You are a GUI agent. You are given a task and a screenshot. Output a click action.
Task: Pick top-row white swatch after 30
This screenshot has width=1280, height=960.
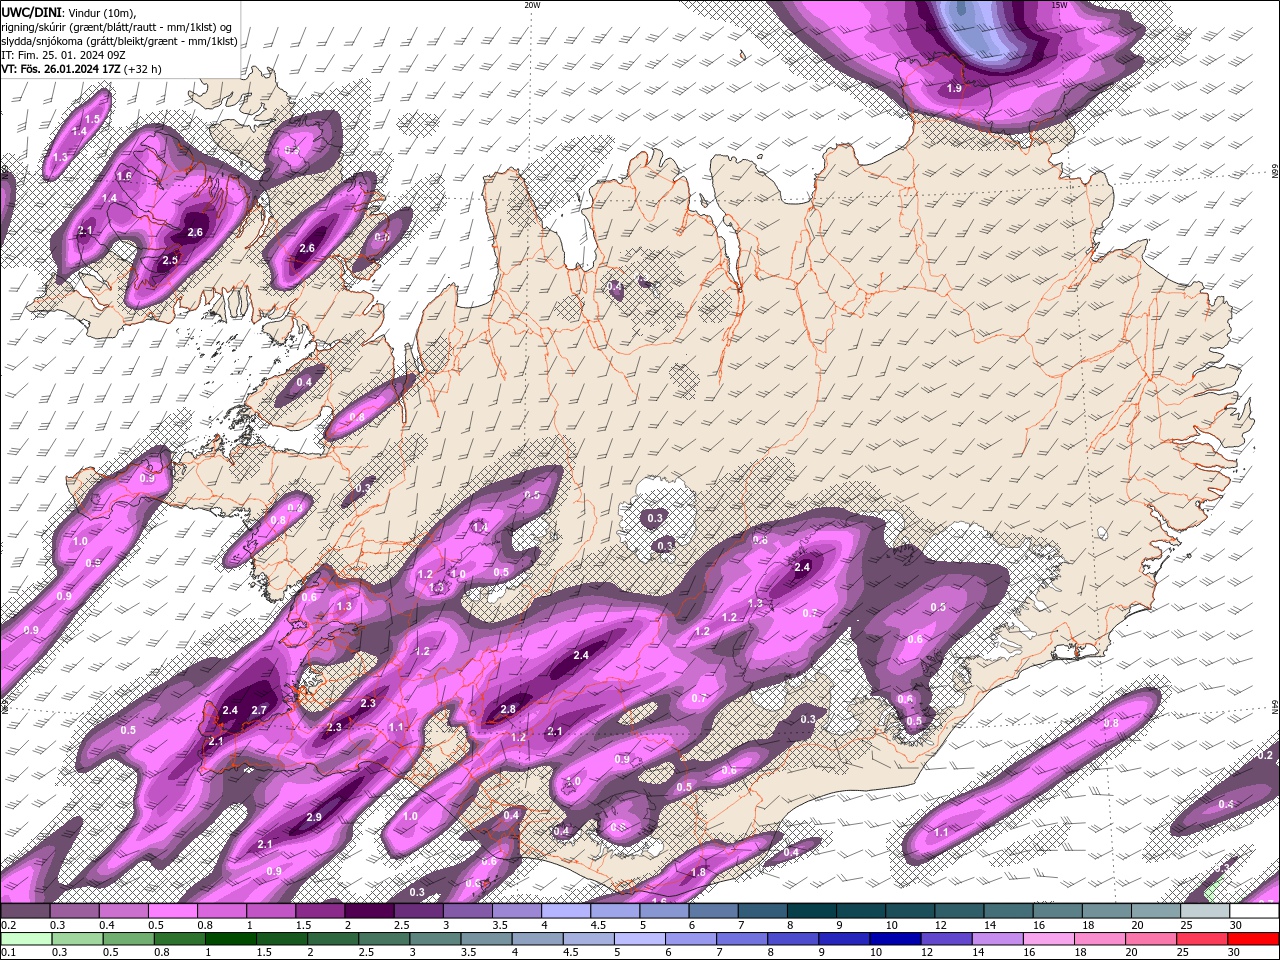(1254, 911)
